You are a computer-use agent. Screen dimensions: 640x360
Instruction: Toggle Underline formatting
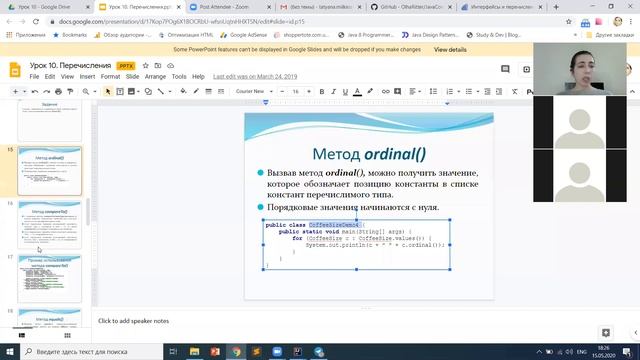tap(345, 91)
